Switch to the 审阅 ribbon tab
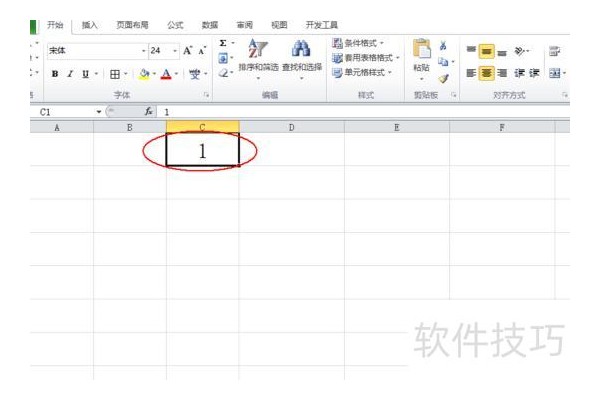 pos(244,25)
